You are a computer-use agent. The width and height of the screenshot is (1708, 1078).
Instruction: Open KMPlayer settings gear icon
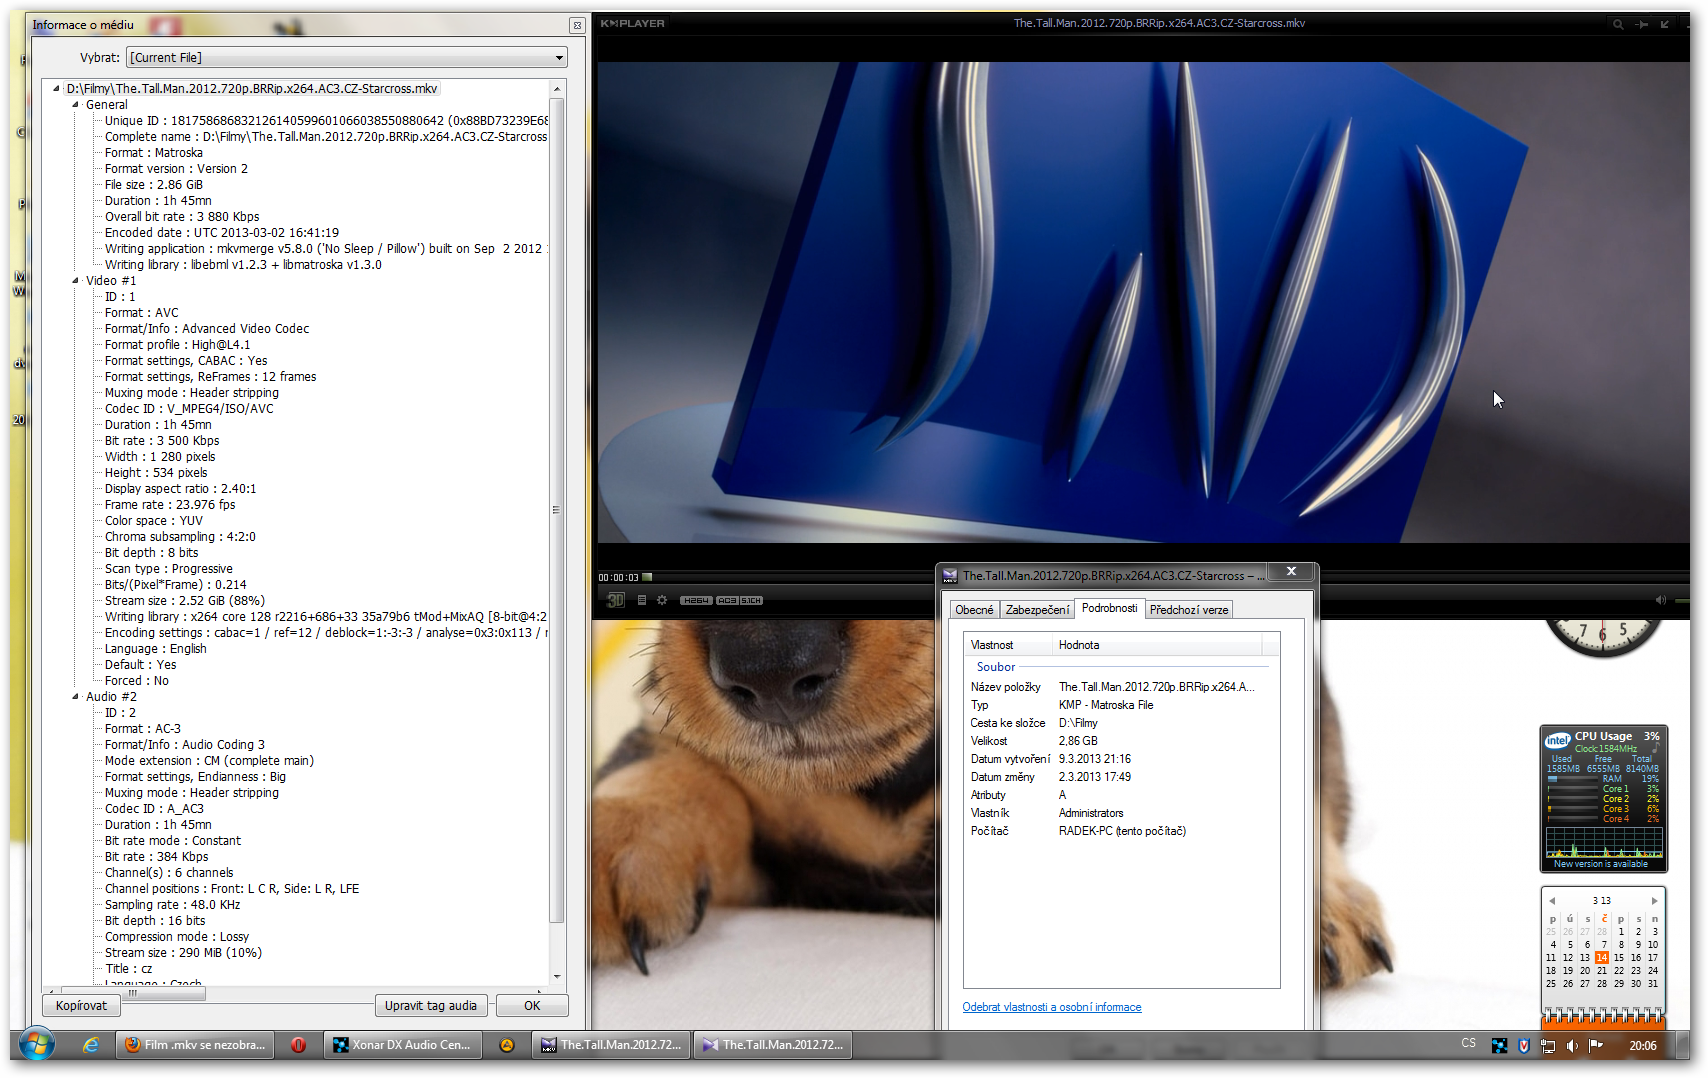click(662, 600)
